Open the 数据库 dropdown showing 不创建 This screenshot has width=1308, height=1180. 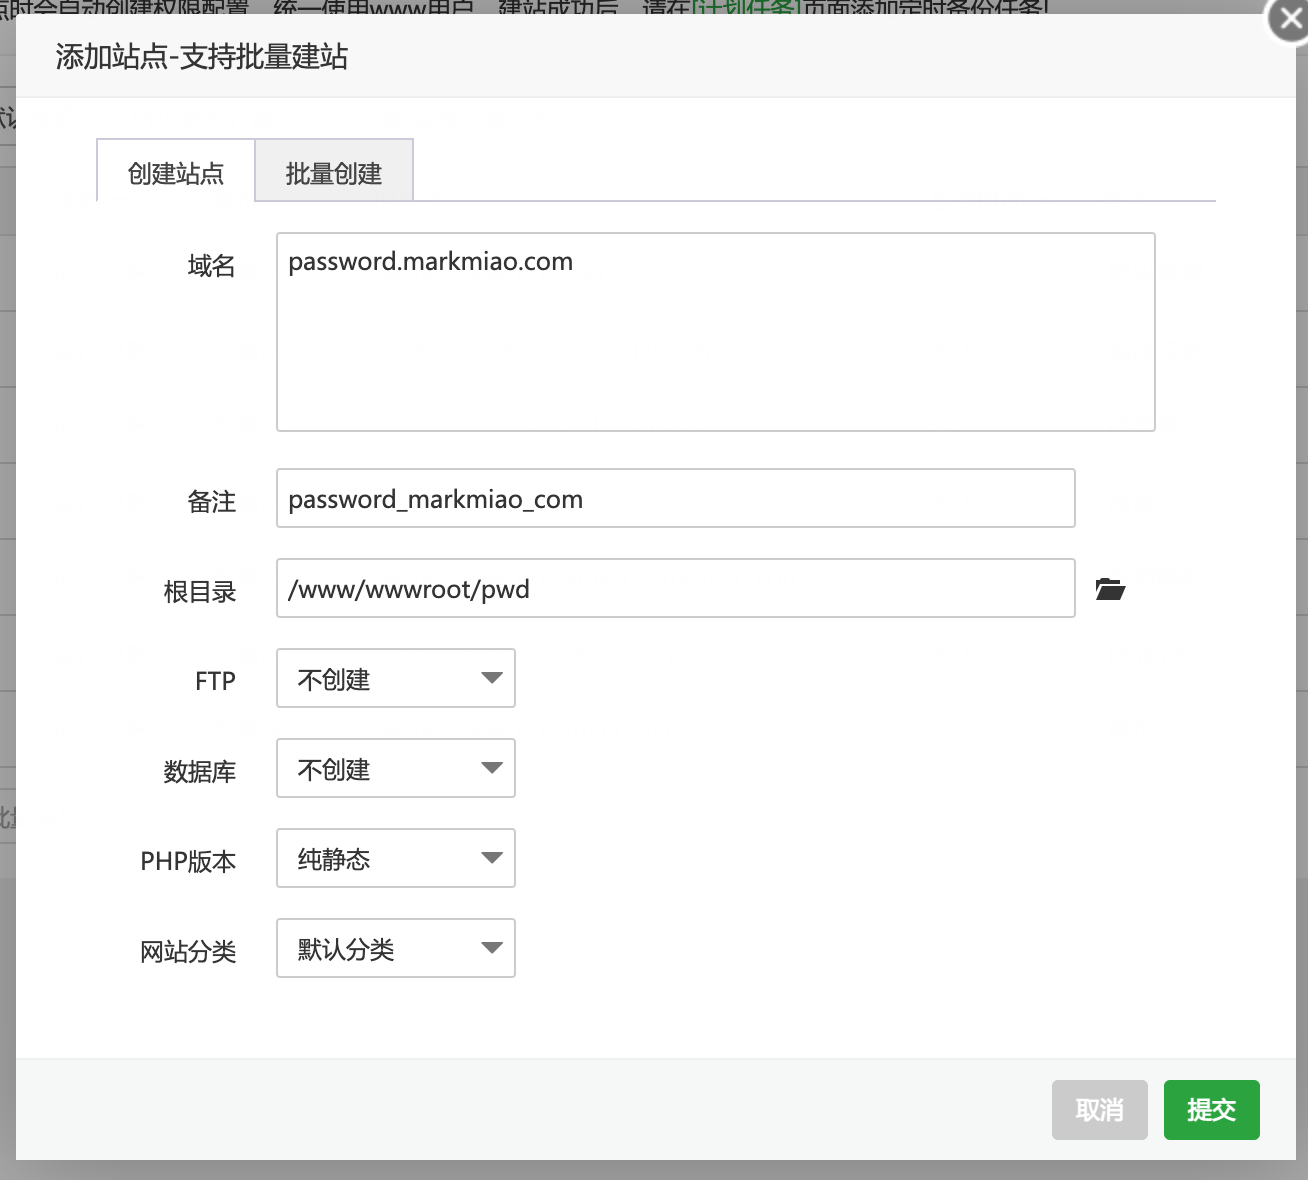pyautogui.click(x=396, y=768)
